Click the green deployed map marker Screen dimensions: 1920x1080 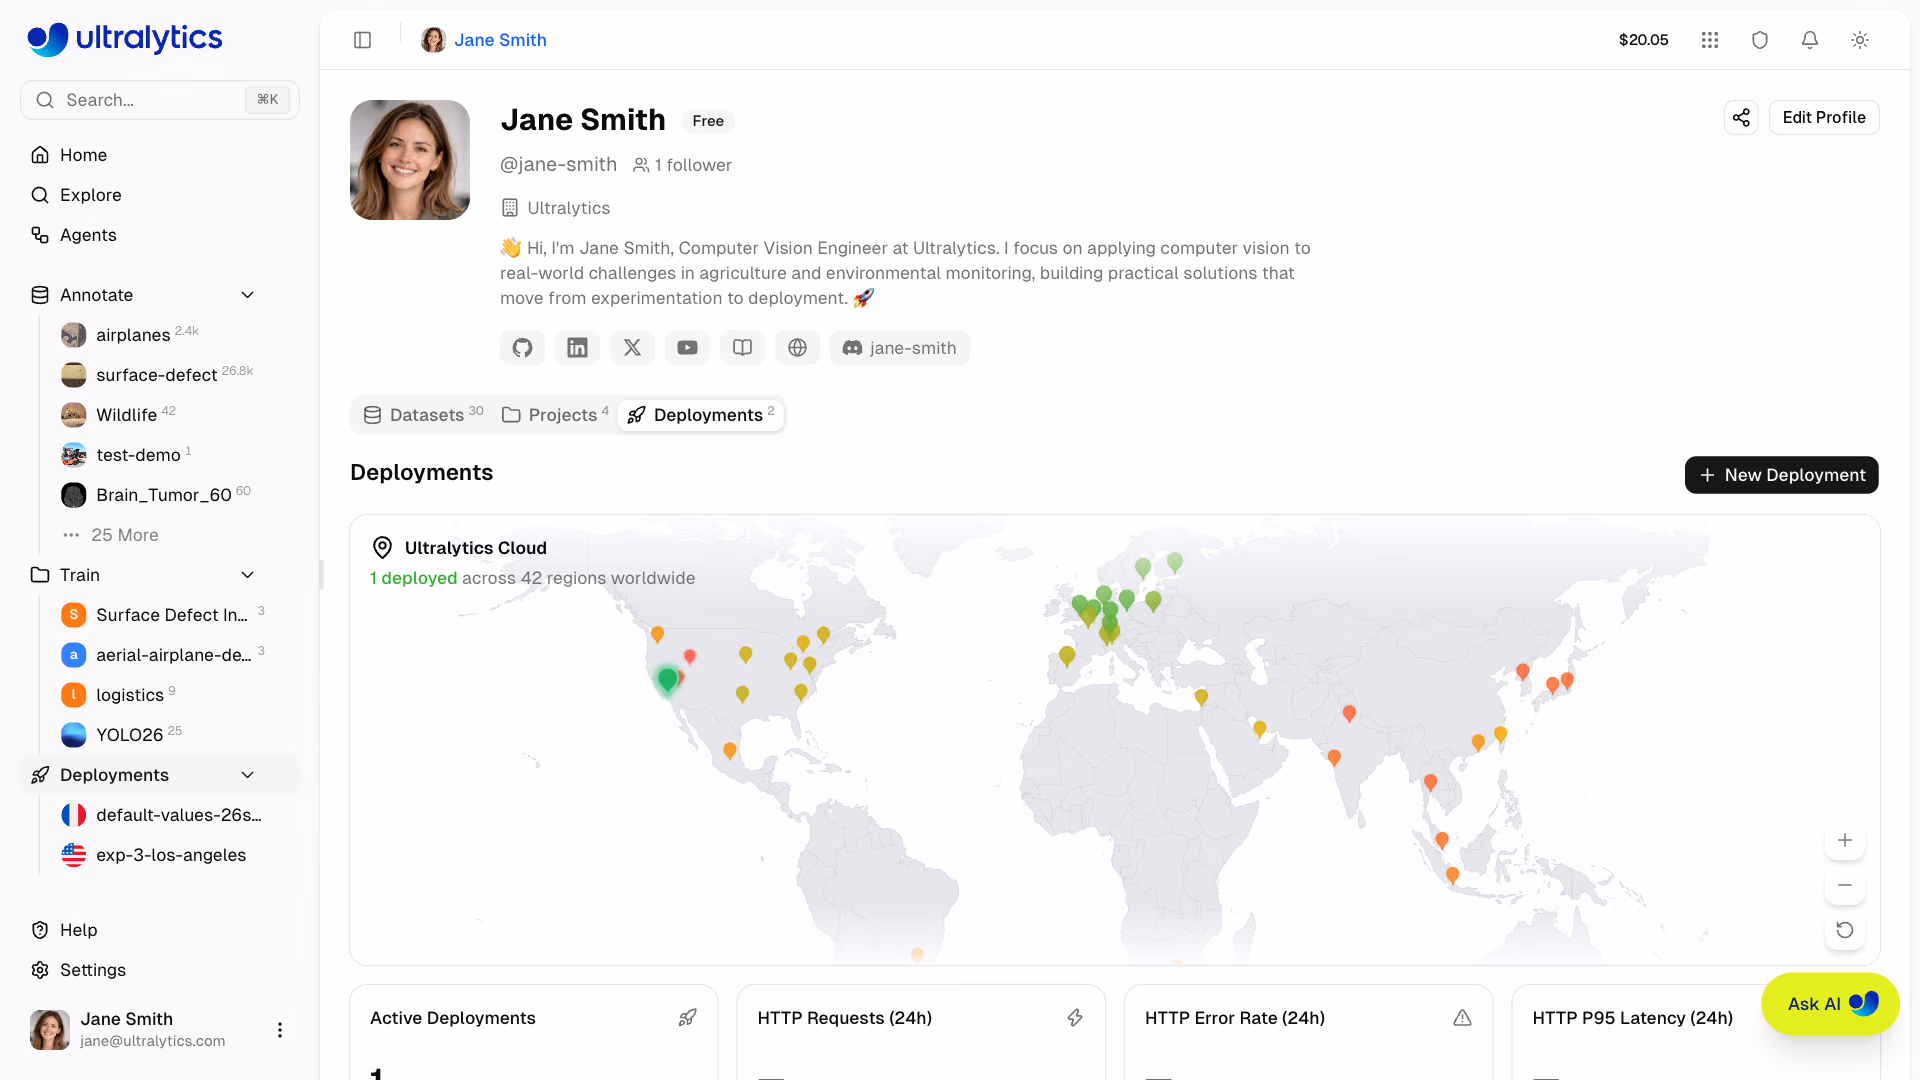coord(667,681)
